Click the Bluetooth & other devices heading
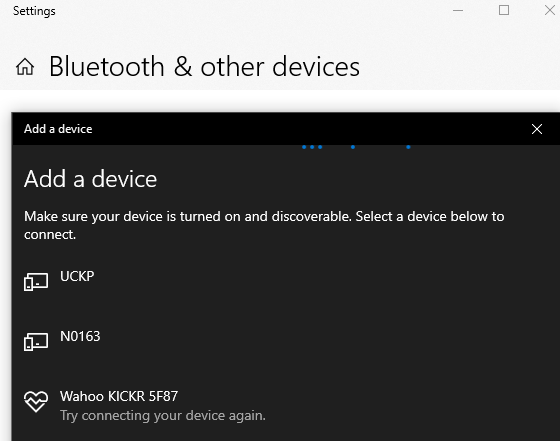 [x=204, y=67]
